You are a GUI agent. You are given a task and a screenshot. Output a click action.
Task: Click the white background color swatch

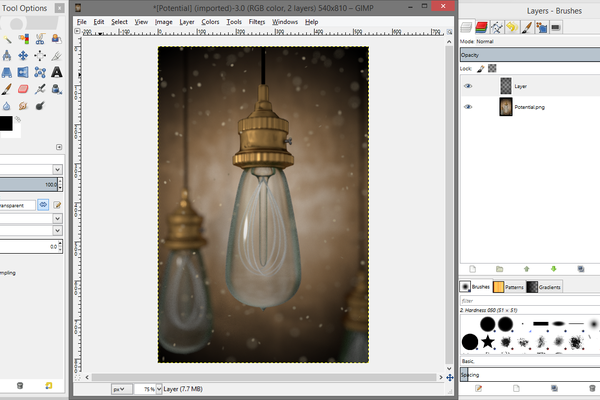[x=15, y=132]
